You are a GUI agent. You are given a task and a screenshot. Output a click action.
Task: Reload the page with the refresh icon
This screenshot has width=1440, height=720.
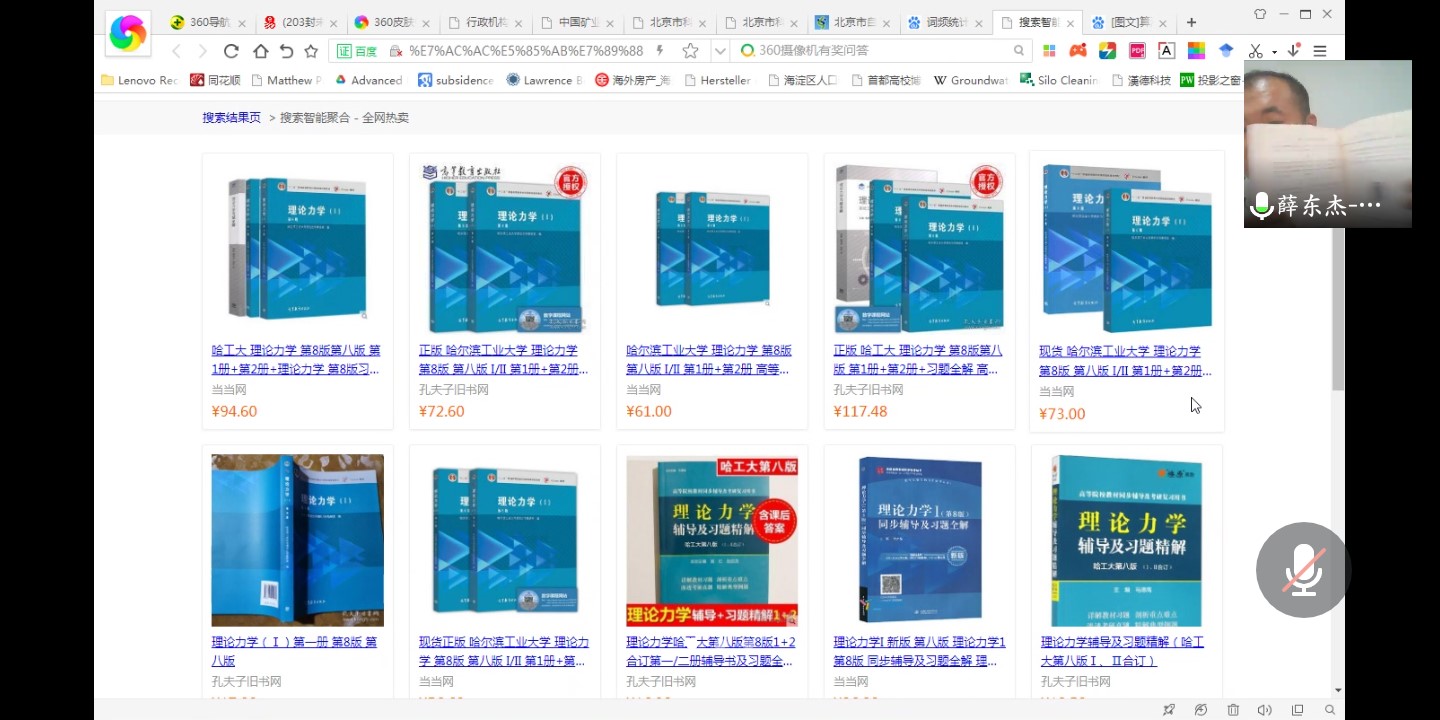coord(231,51)
